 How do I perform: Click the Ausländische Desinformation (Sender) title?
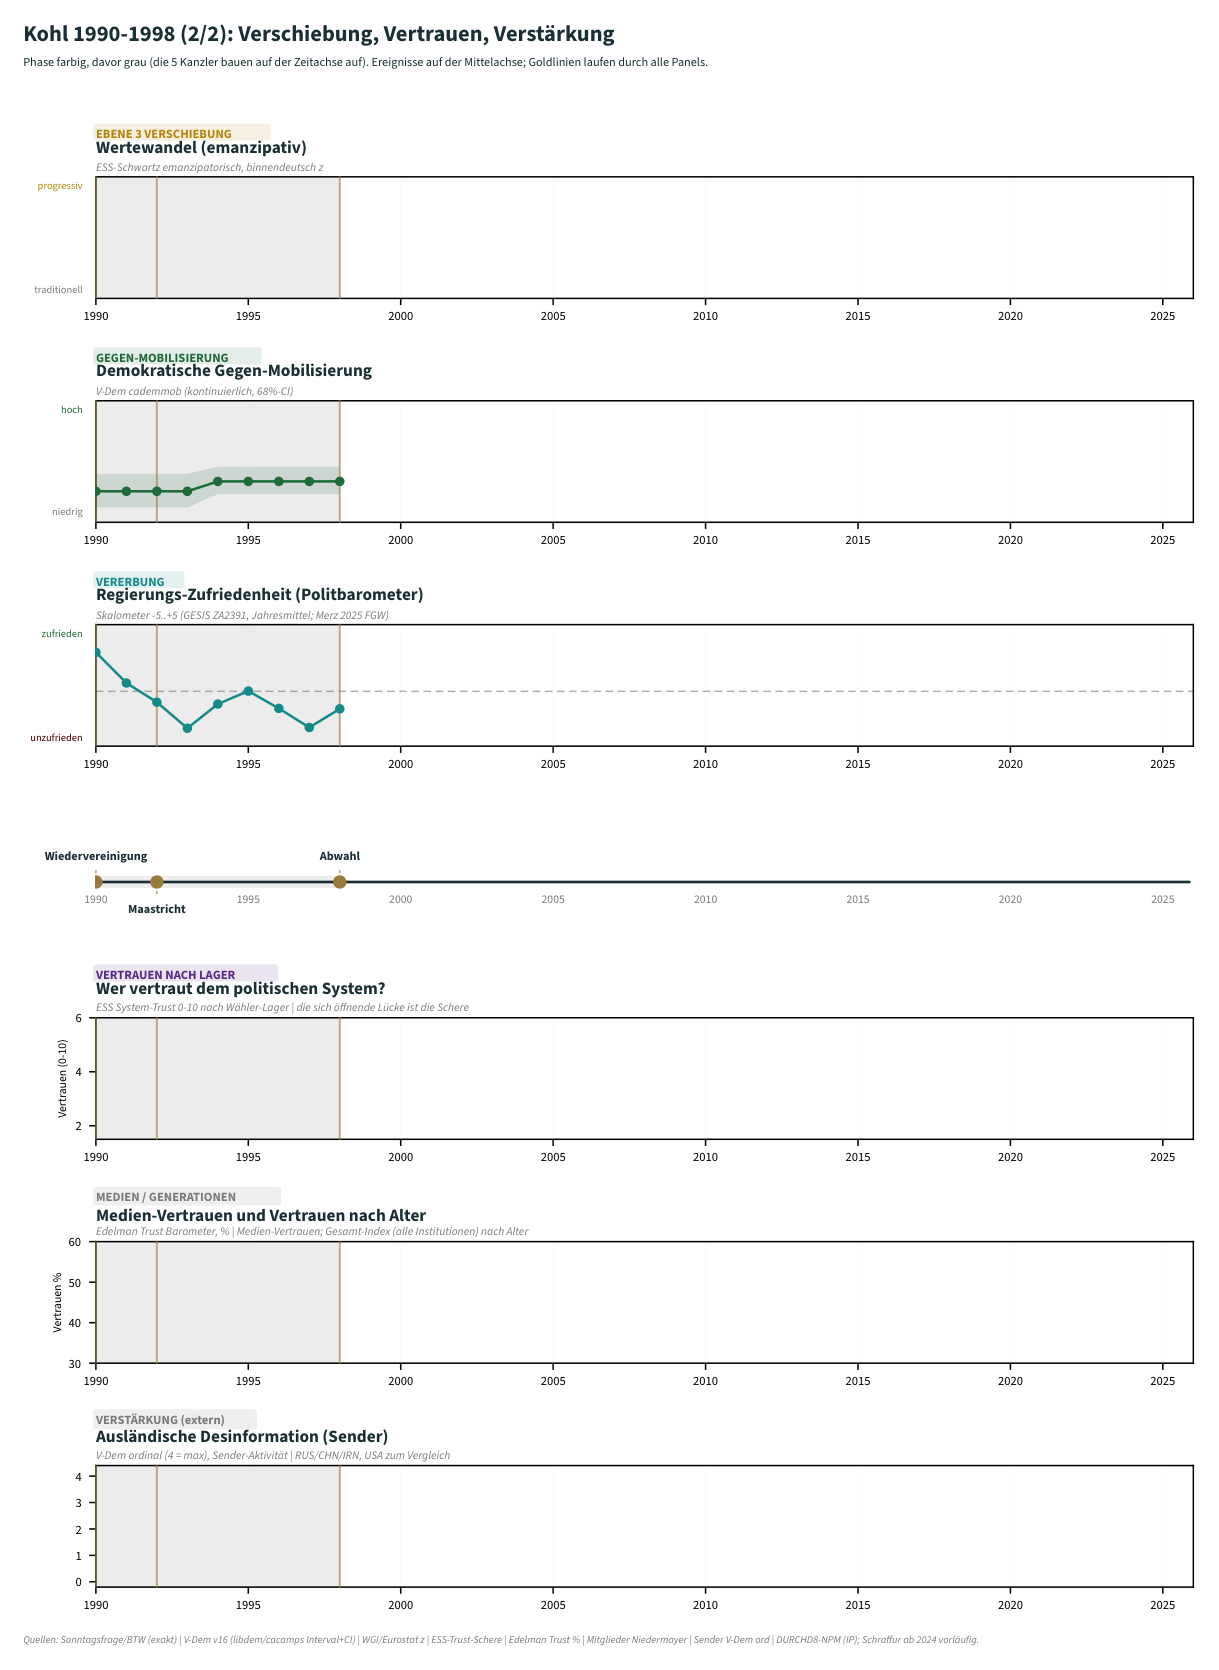242,1437
